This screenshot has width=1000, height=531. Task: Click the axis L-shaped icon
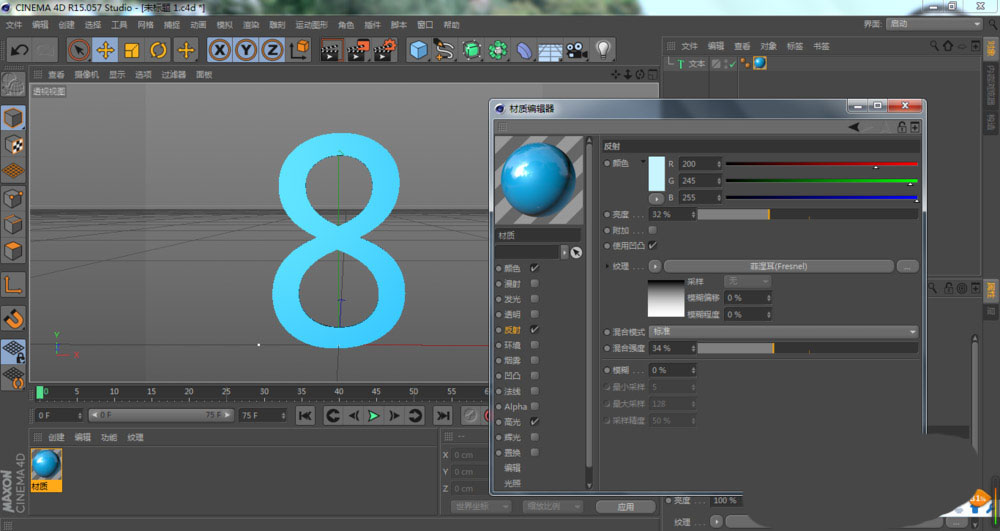click(13, 285)
